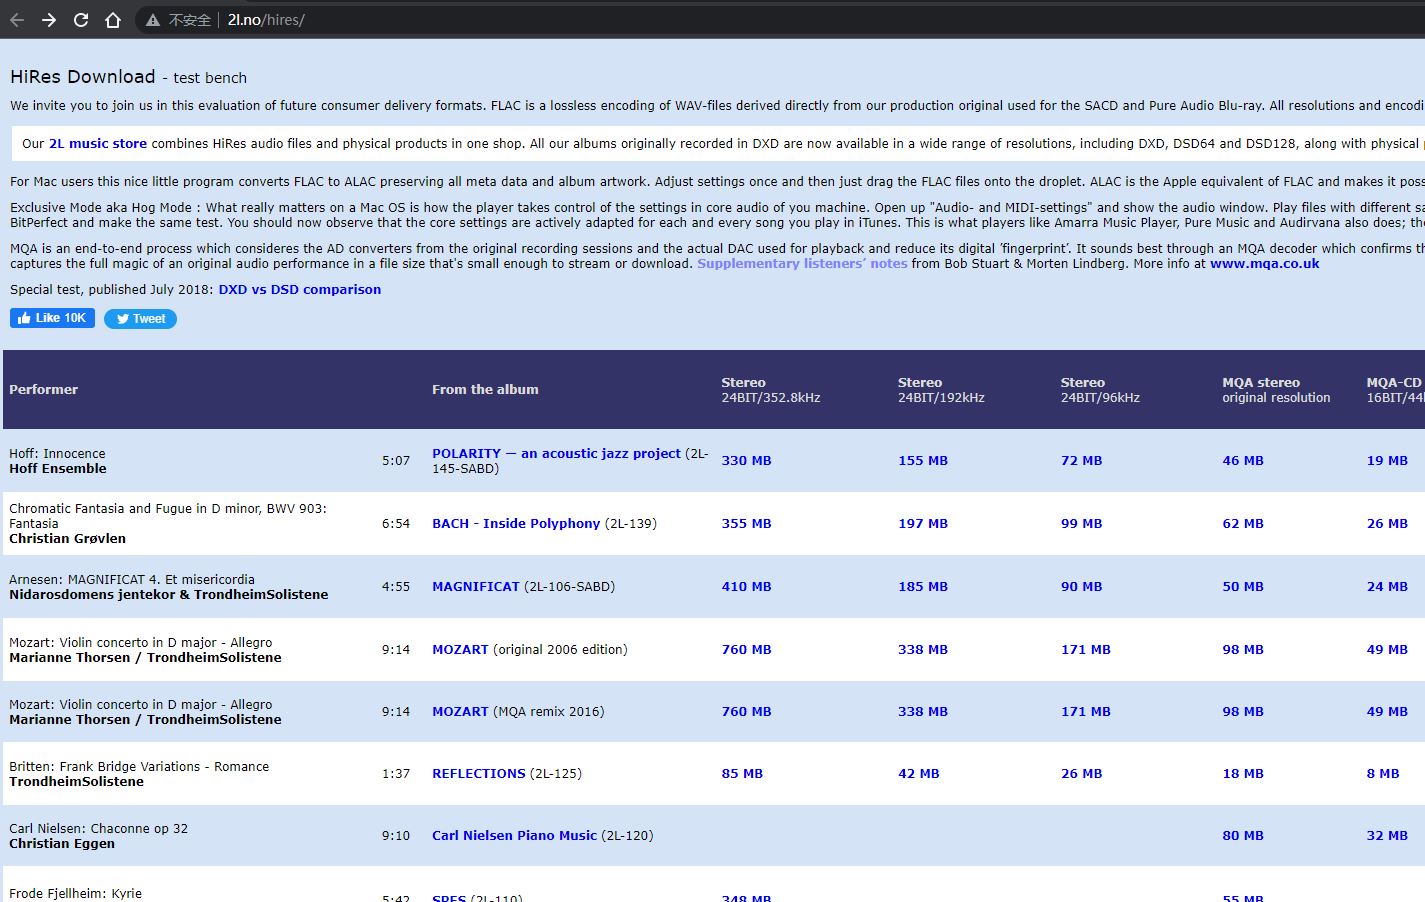The image size is (1425, 902).
Task: Reload the page with refresh icon
Action: coord(81,20)
